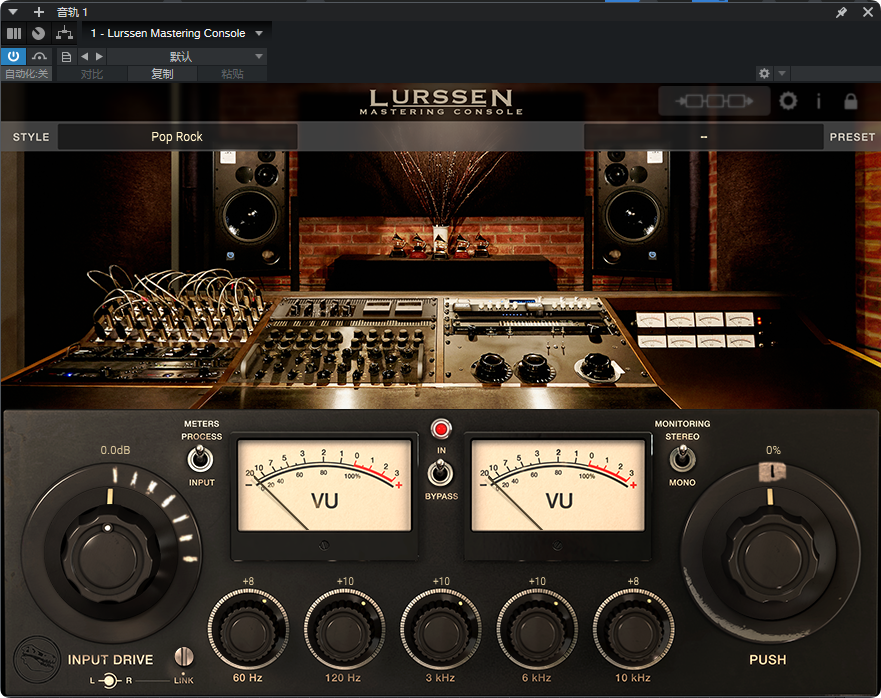Expand the top-left window menu triangle
881x698 pixels.
13,12
